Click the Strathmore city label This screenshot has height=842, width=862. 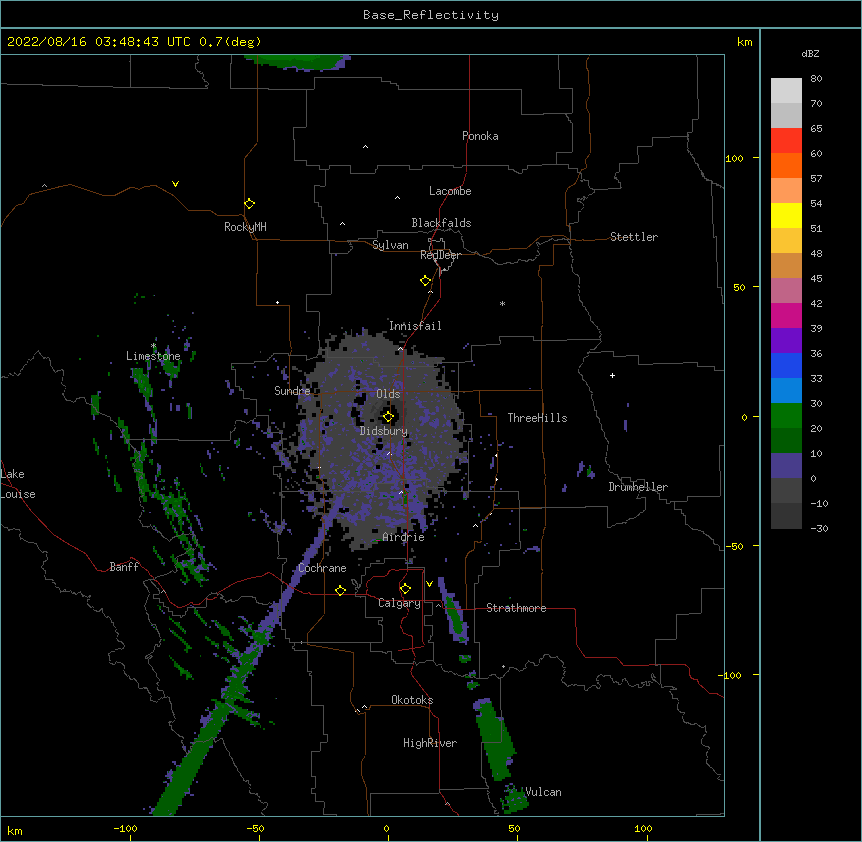[516, 608]
